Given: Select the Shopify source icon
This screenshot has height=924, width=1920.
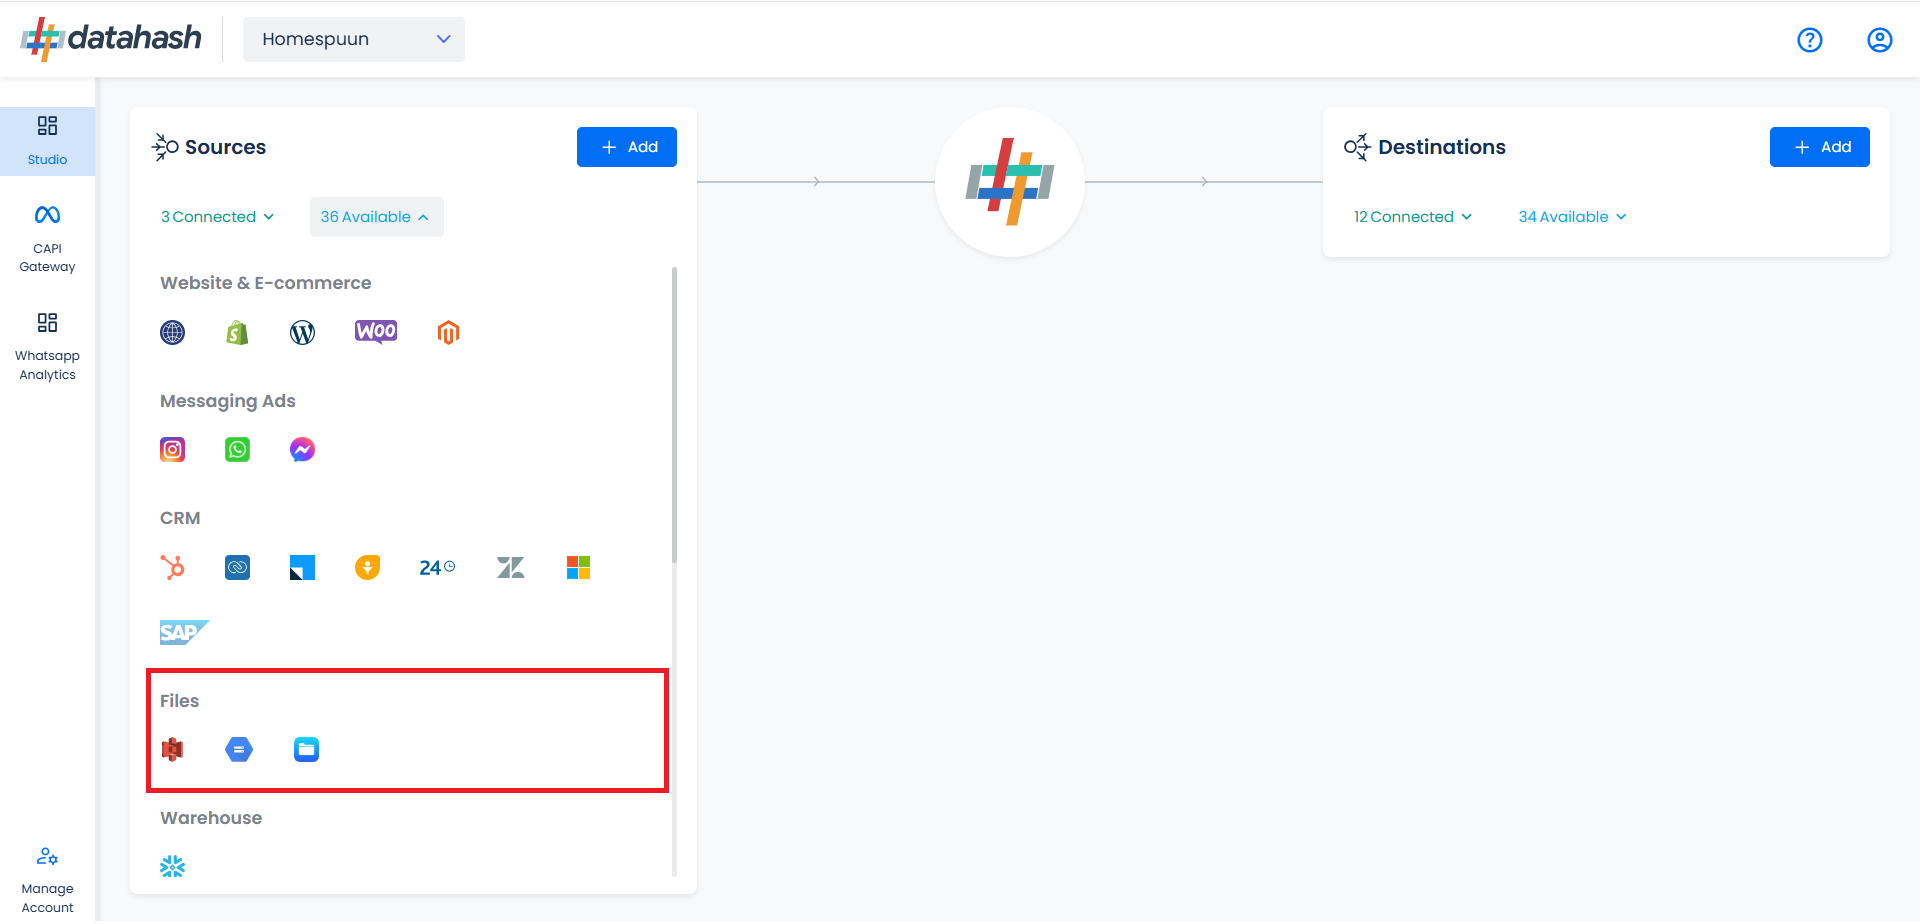Looking at the screenshot, I should coord(237,333).
